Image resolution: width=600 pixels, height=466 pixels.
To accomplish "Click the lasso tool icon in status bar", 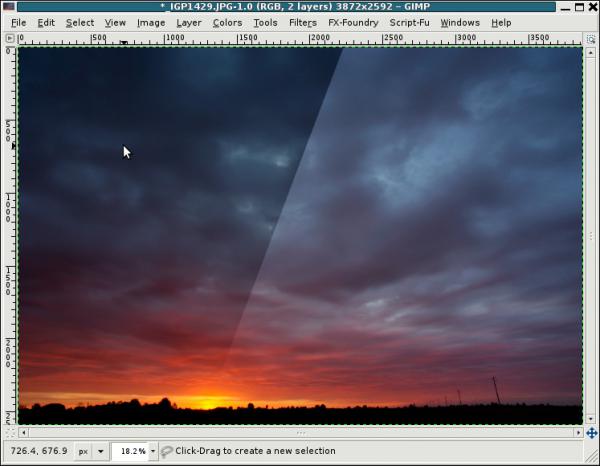I will [x=166, y=451].
